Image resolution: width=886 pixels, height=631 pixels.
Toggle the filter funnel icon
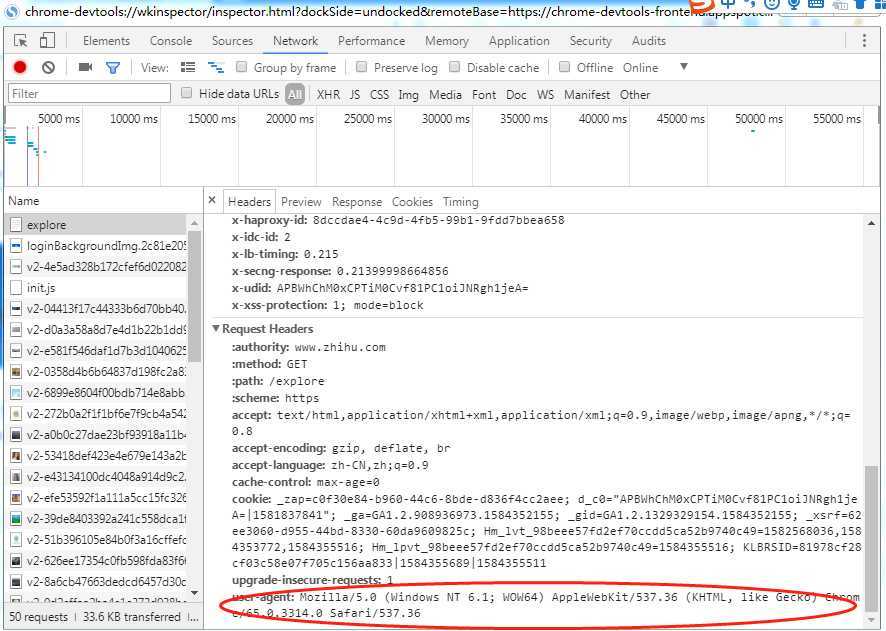tap(113, 68)
